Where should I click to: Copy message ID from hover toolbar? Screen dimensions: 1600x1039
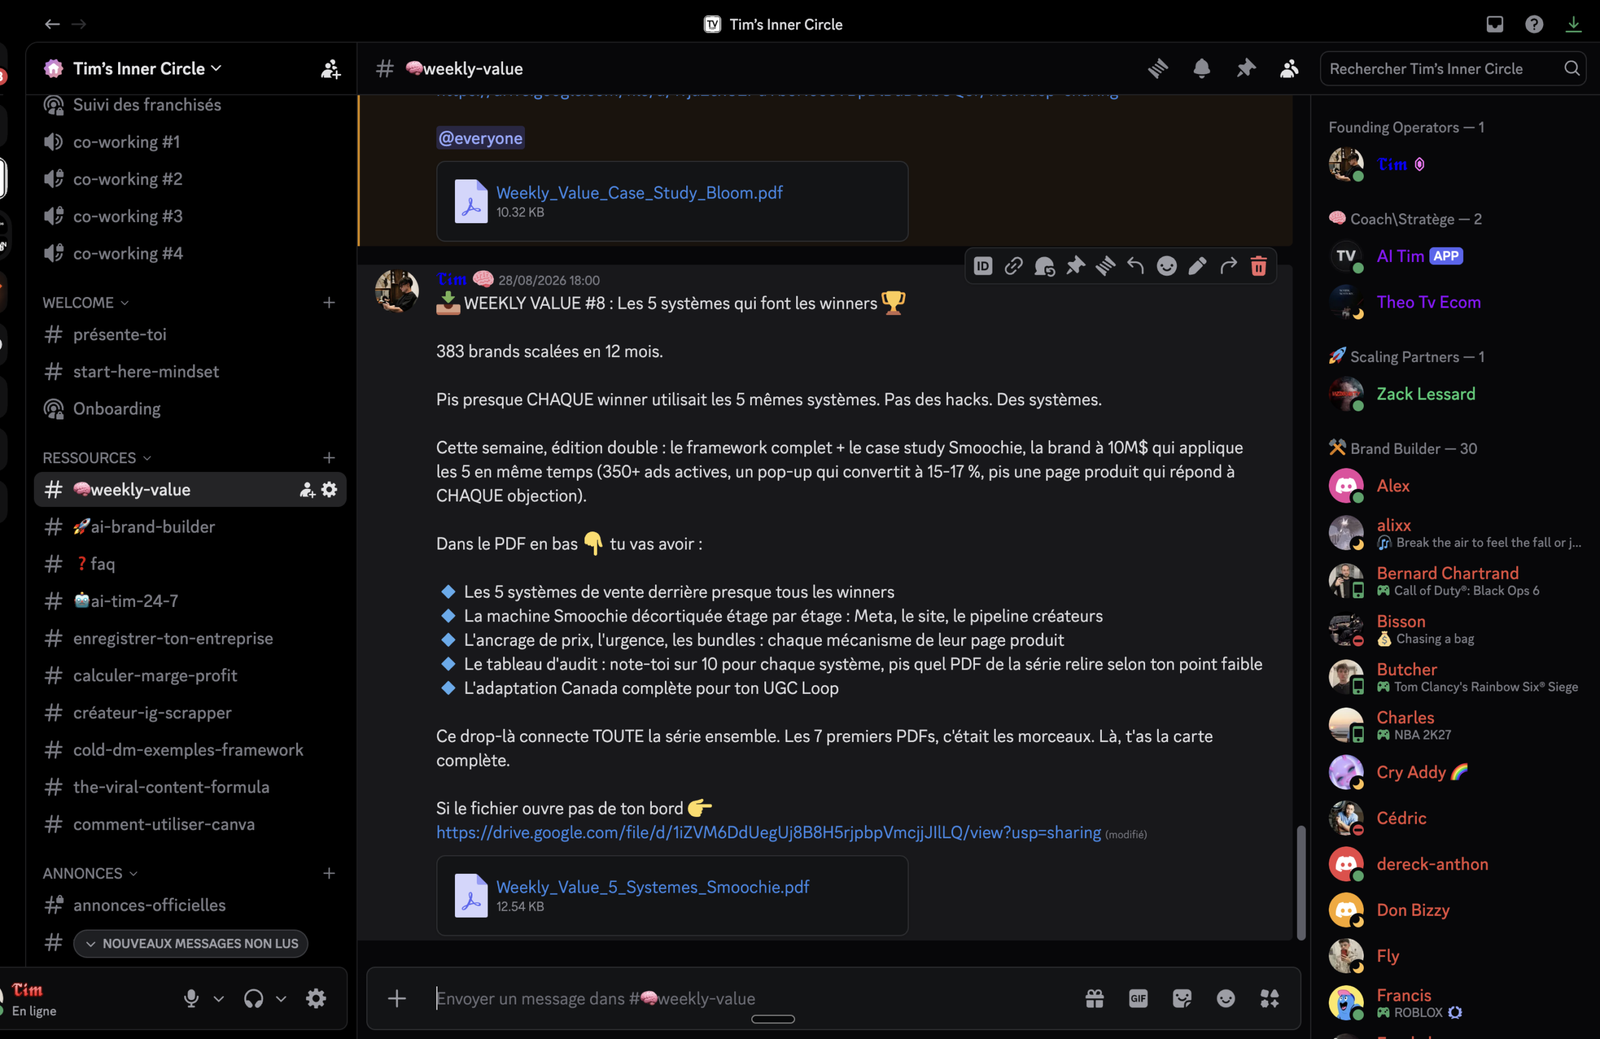click(983, 266)
